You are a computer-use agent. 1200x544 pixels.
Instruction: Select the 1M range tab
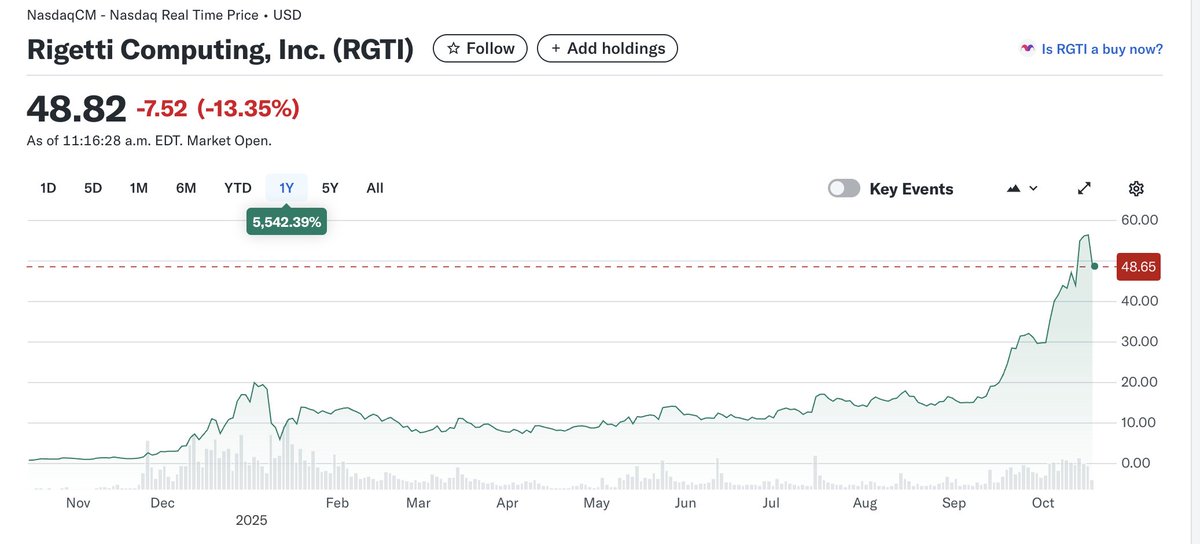pyautogui.click(x=139, y=188)
